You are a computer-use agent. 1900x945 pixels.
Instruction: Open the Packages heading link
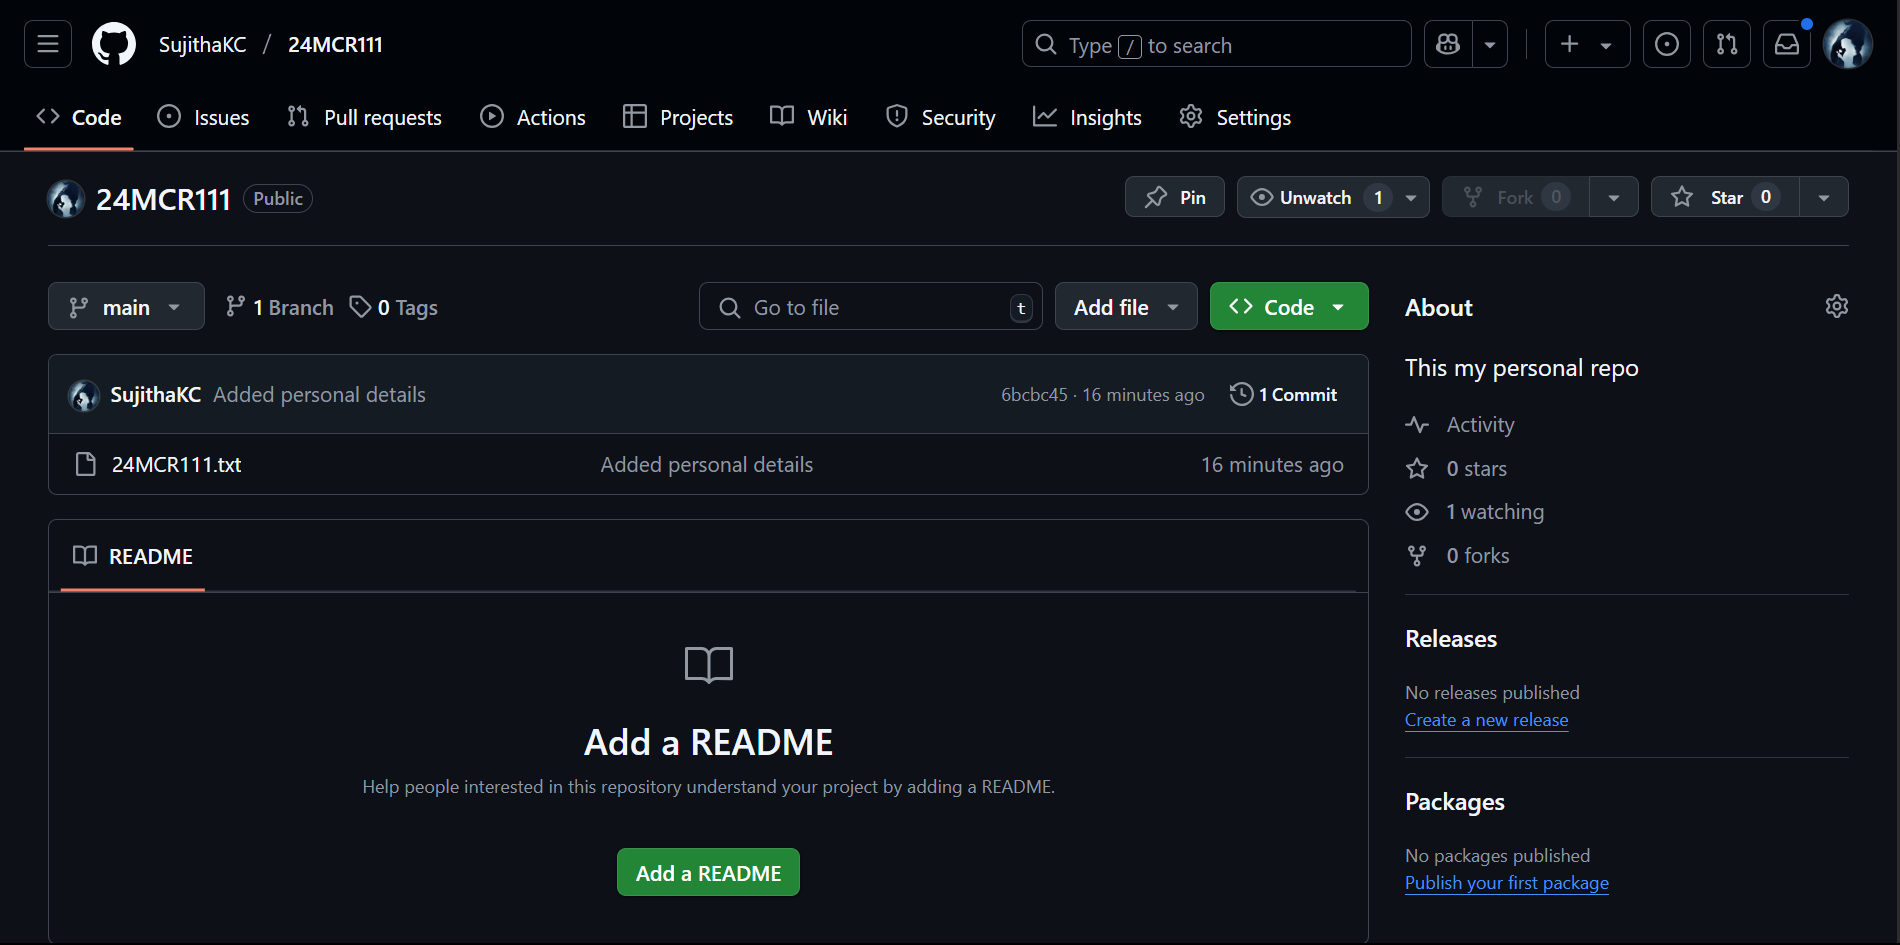pos(1454,801)
